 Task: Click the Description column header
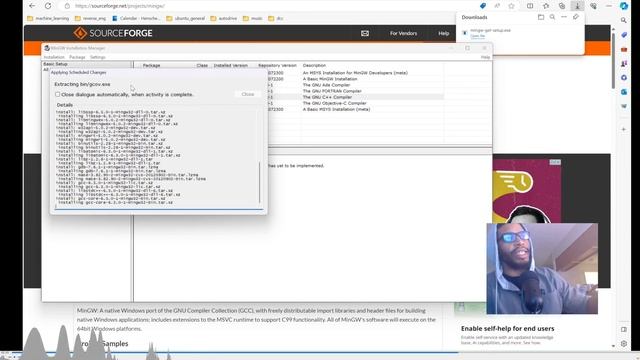(x=314, y=65)
